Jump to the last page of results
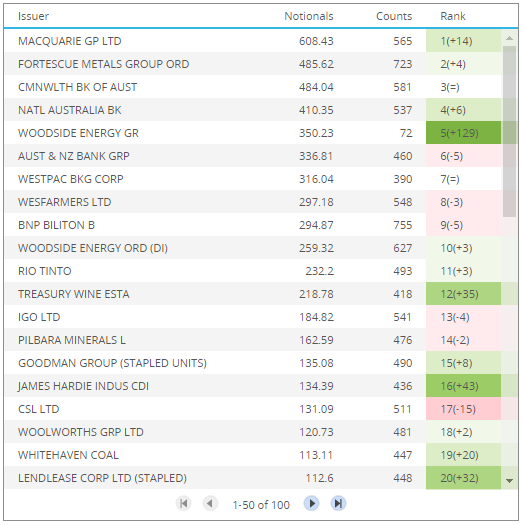This screenshot has width=523, height=525. click(x=338, y=504)
